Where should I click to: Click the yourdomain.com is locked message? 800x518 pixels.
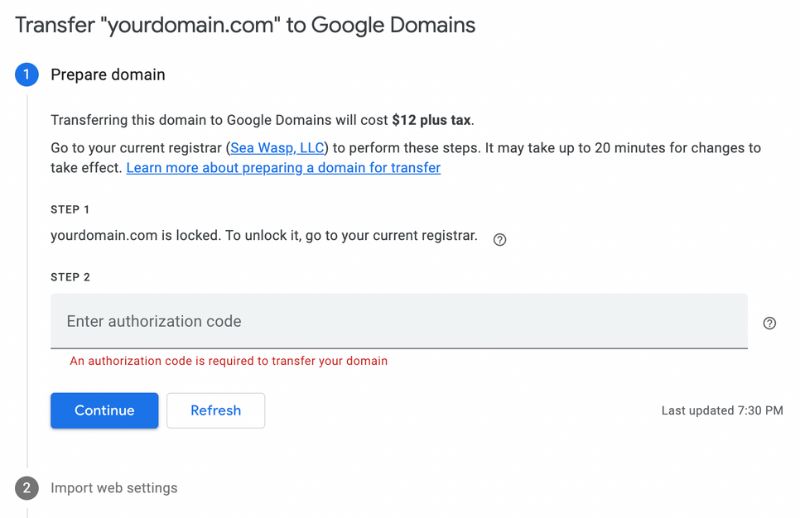264,236
